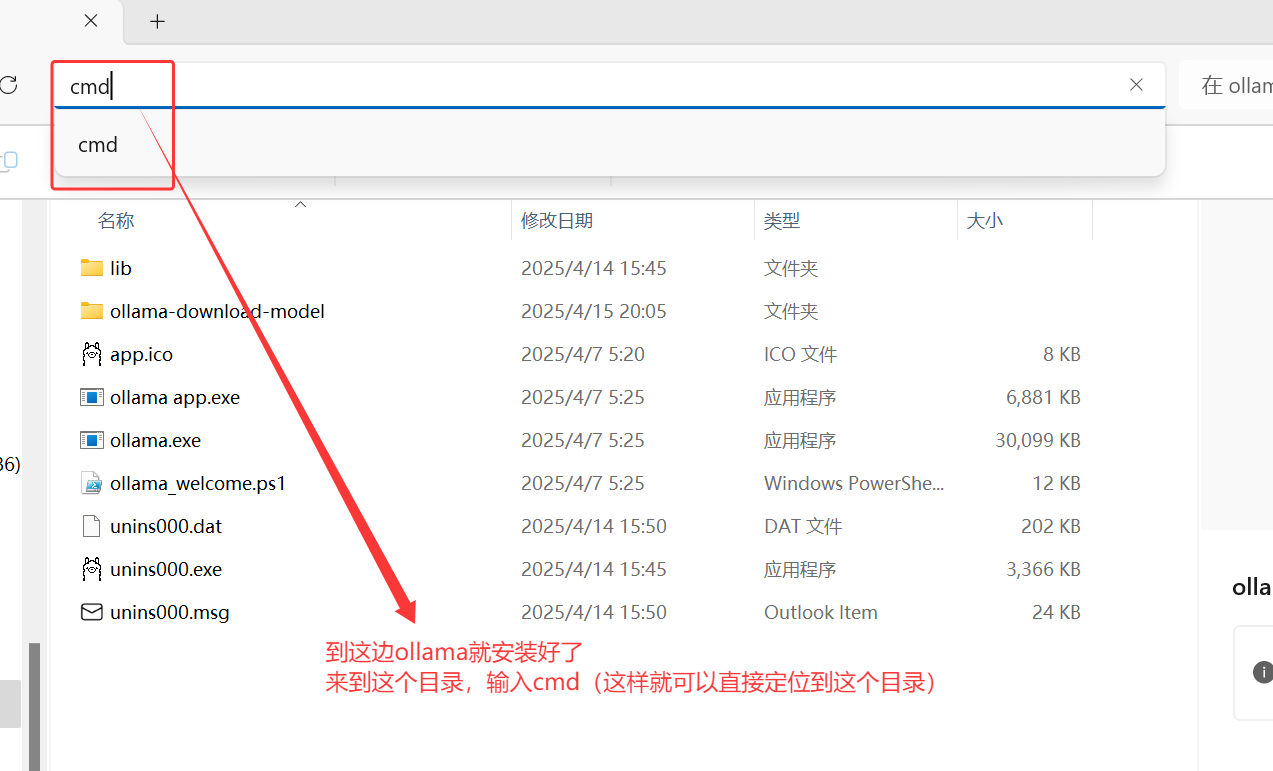Click the unins000.msg envelope icon

click(92, 612)
